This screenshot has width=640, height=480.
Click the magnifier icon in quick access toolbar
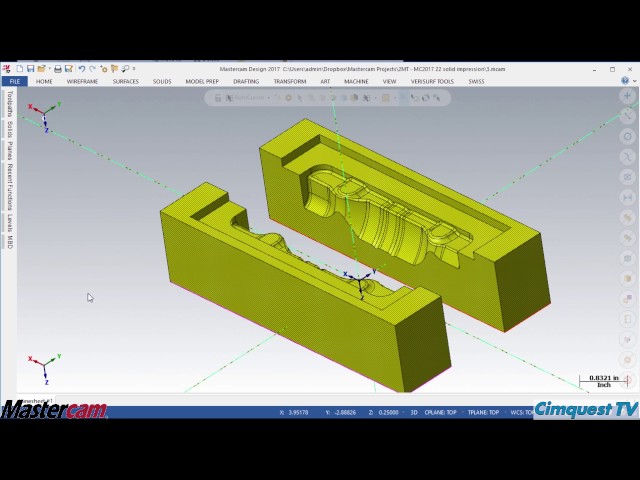[125, 69]
